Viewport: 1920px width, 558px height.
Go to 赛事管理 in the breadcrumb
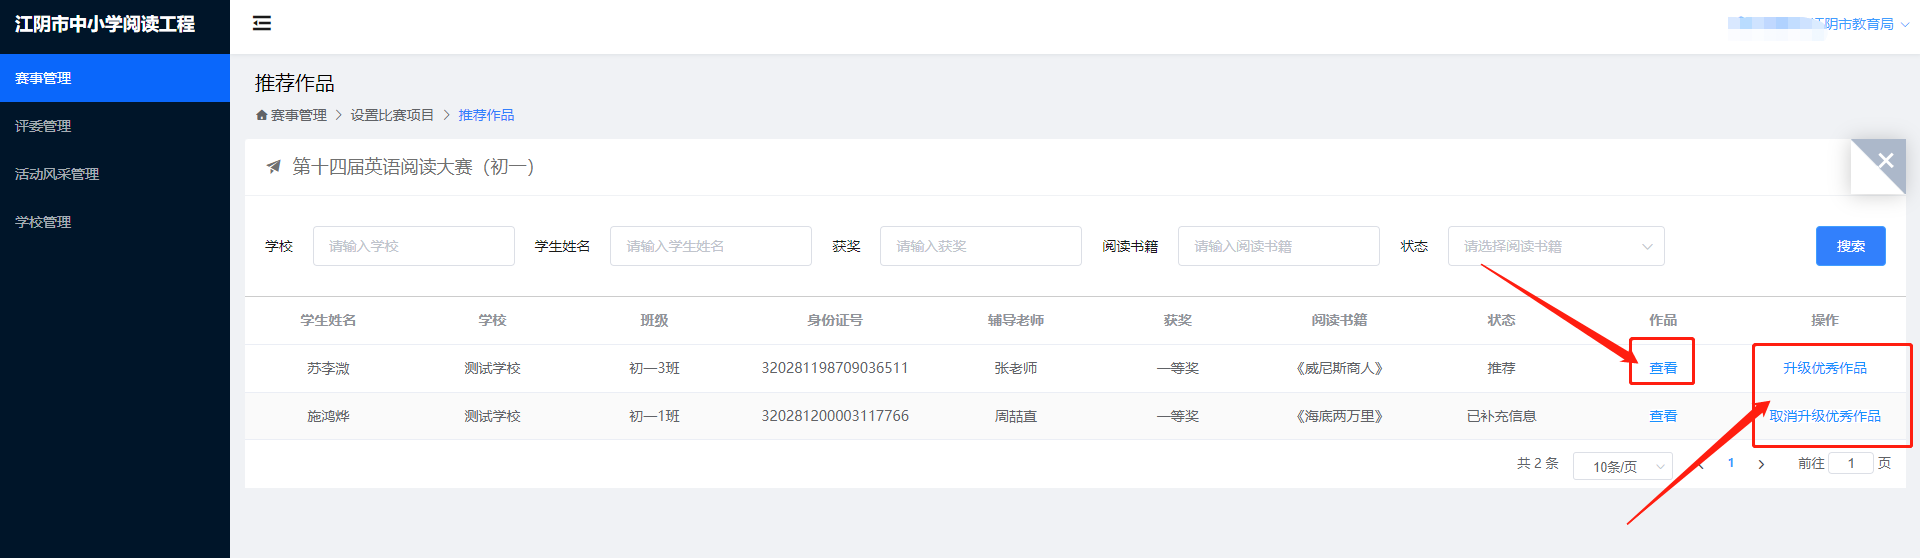click(298, 115)
